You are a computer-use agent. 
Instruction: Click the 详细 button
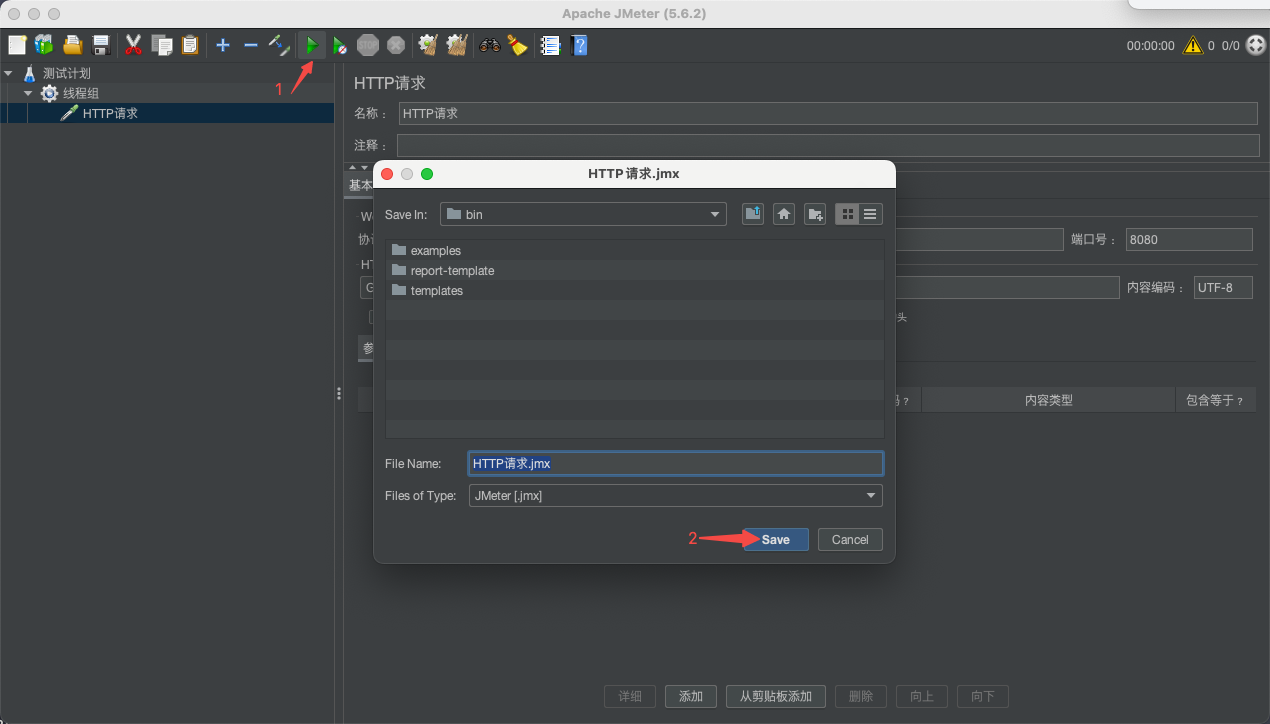click(x=630, y=696)
